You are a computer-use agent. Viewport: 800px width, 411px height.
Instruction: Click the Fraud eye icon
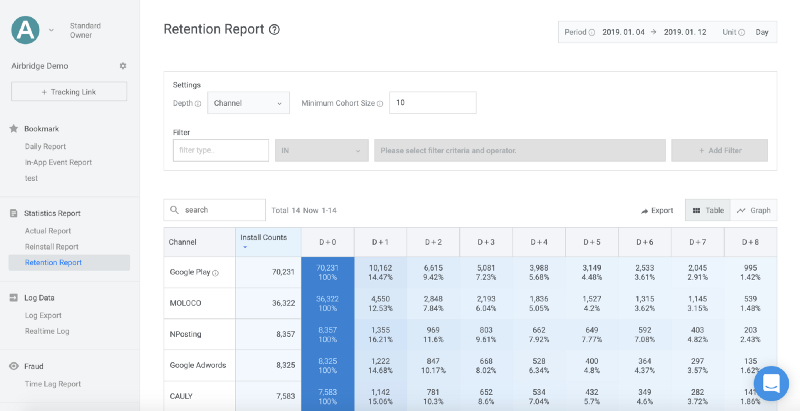pos(14,366)
